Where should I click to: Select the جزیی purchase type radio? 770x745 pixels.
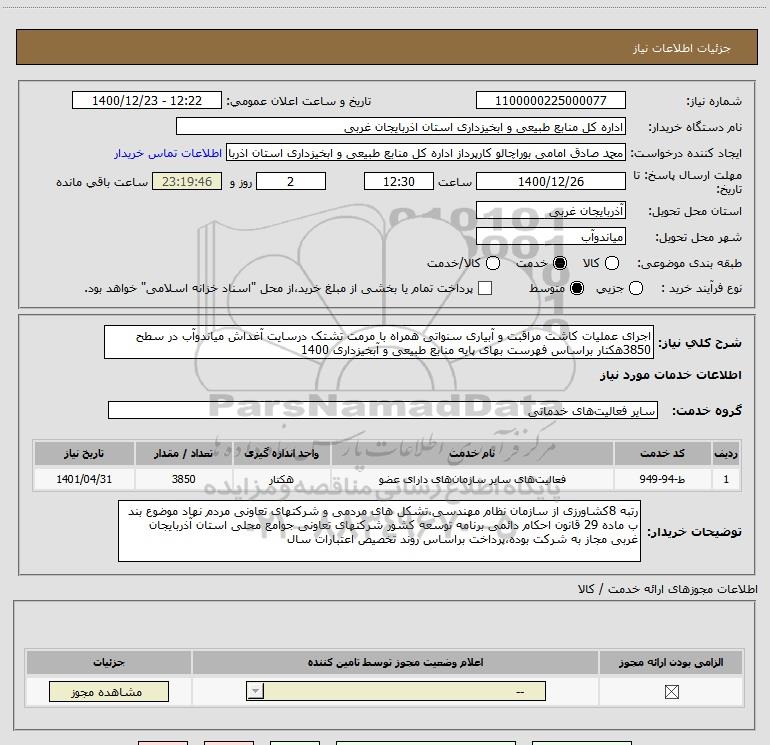click(x=635, y=288)
